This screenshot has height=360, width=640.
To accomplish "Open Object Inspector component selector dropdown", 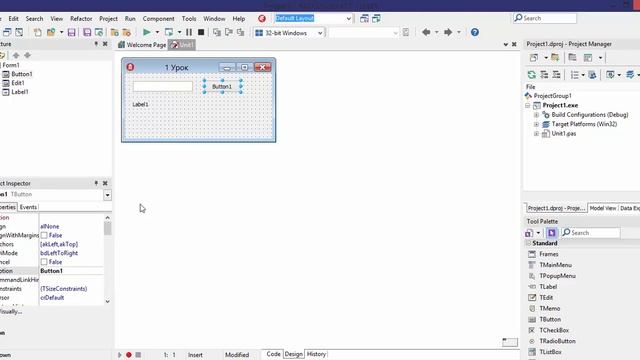I will [x=107, y=195].
